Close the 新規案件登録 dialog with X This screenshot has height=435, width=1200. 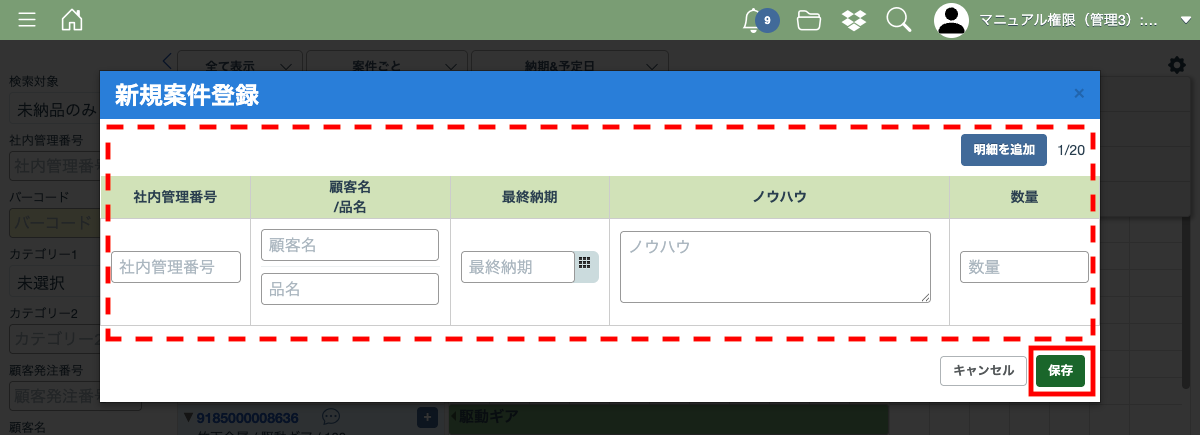coord(1079,93)
